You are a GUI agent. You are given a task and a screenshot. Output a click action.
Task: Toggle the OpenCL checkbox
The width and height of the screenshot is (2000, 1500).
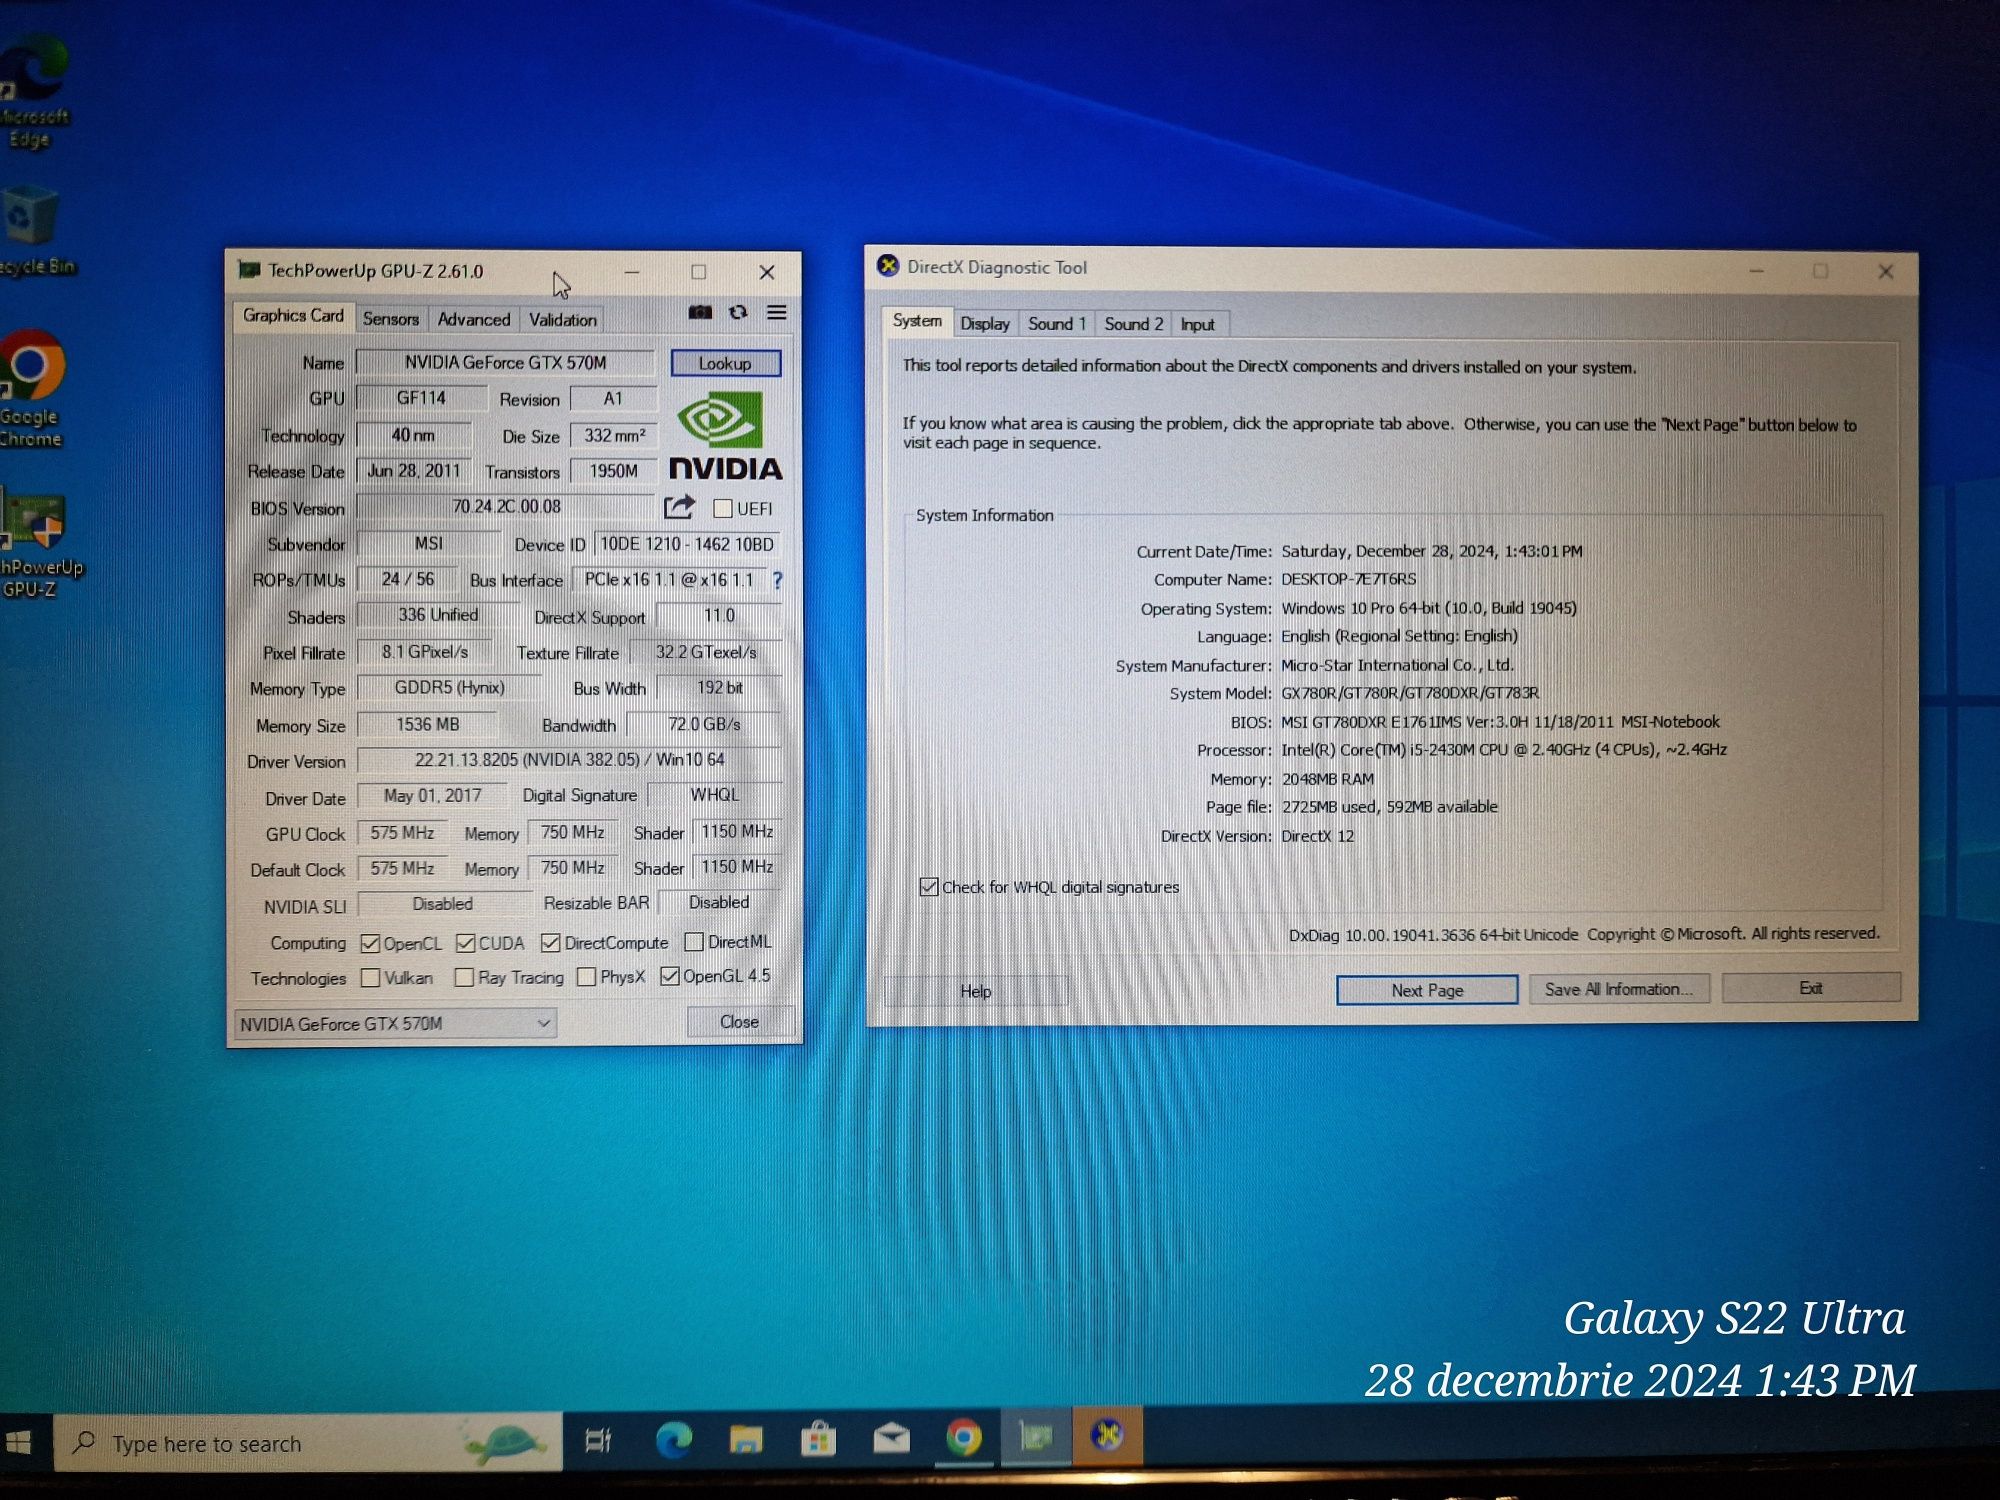tap(370, 943)
